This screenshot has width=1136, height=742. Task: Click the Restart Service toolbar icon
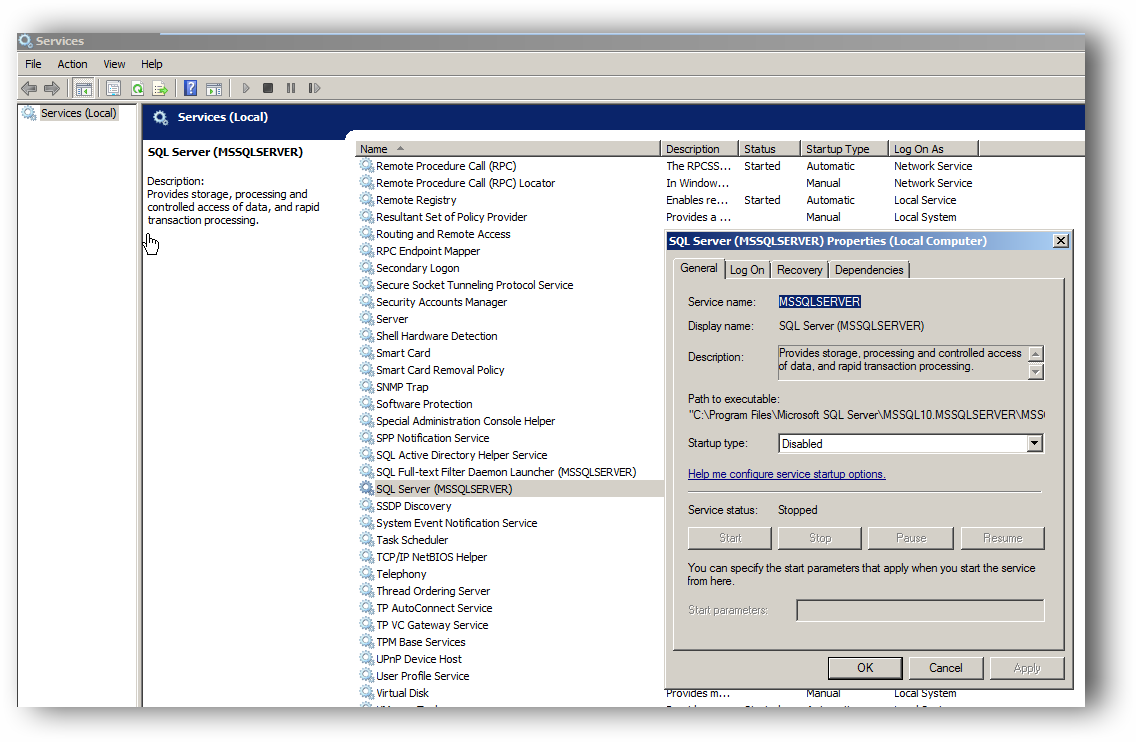point(314,88)
